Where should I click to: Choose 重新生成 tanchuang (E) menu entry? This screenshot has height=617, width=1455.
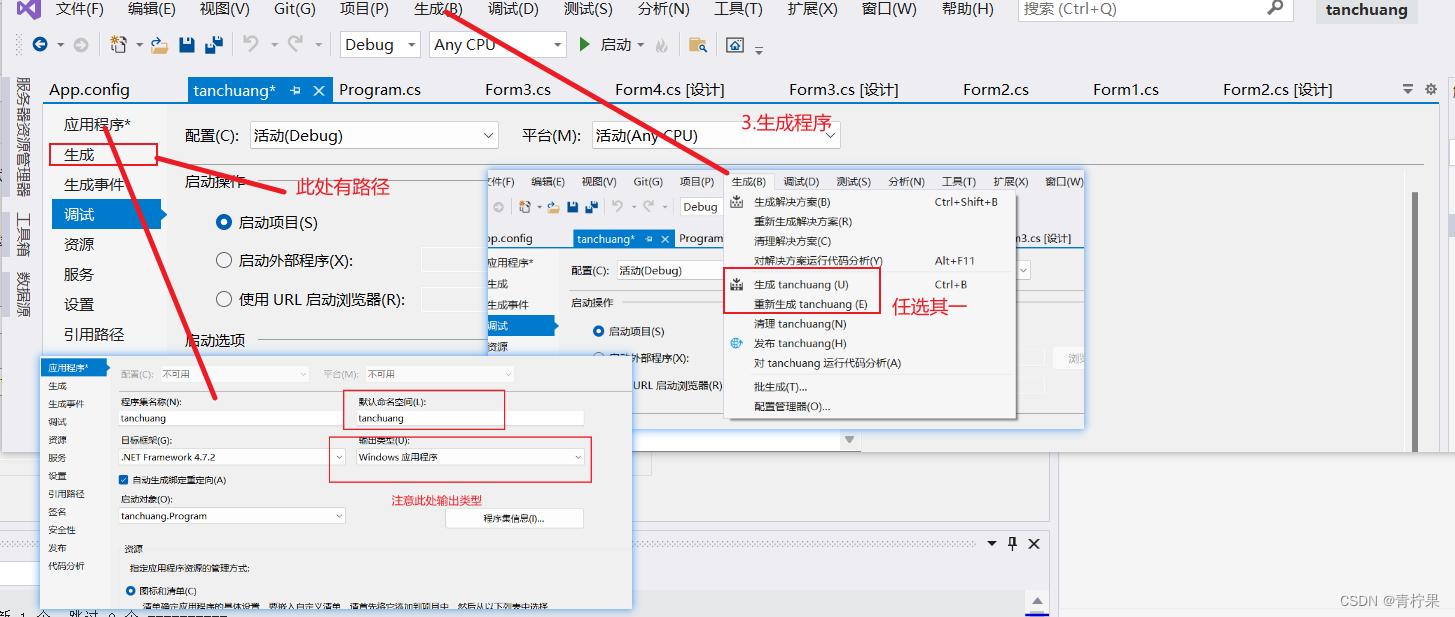point(810,304)
